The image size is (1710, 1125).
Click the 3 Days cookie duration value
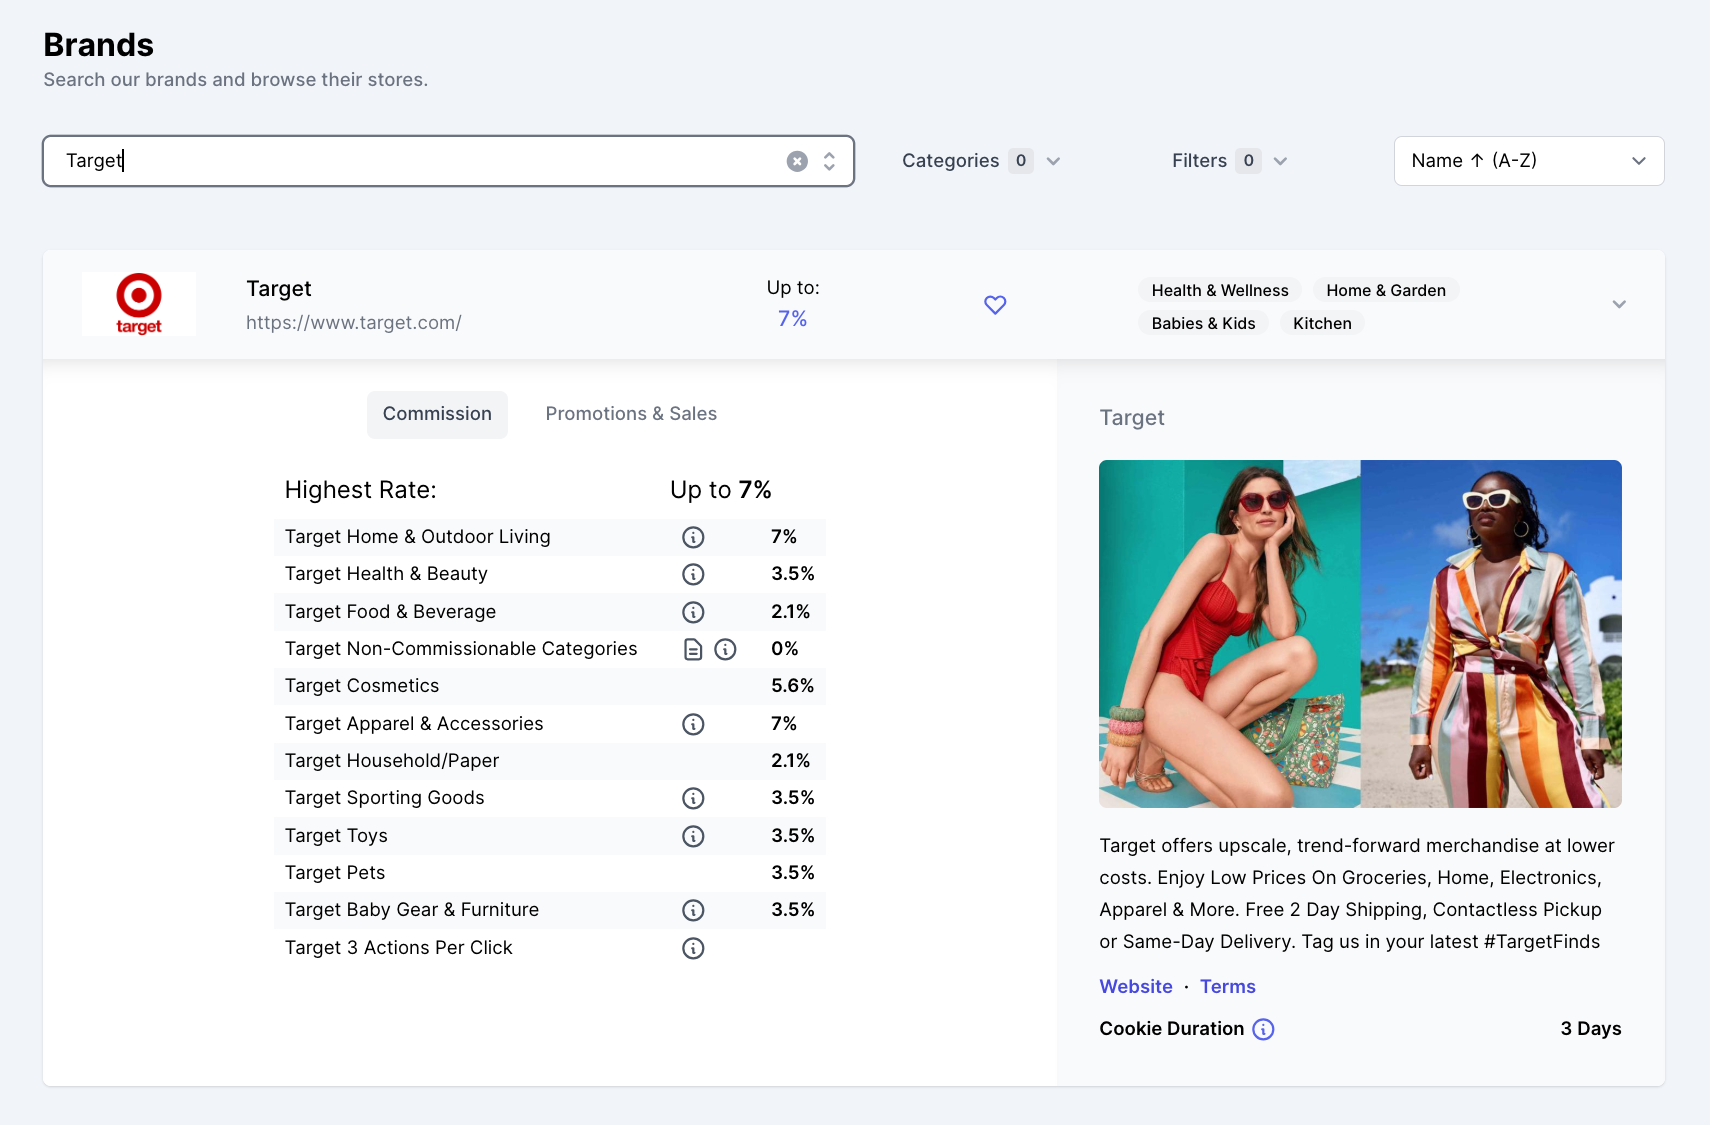point(1591,1029)
